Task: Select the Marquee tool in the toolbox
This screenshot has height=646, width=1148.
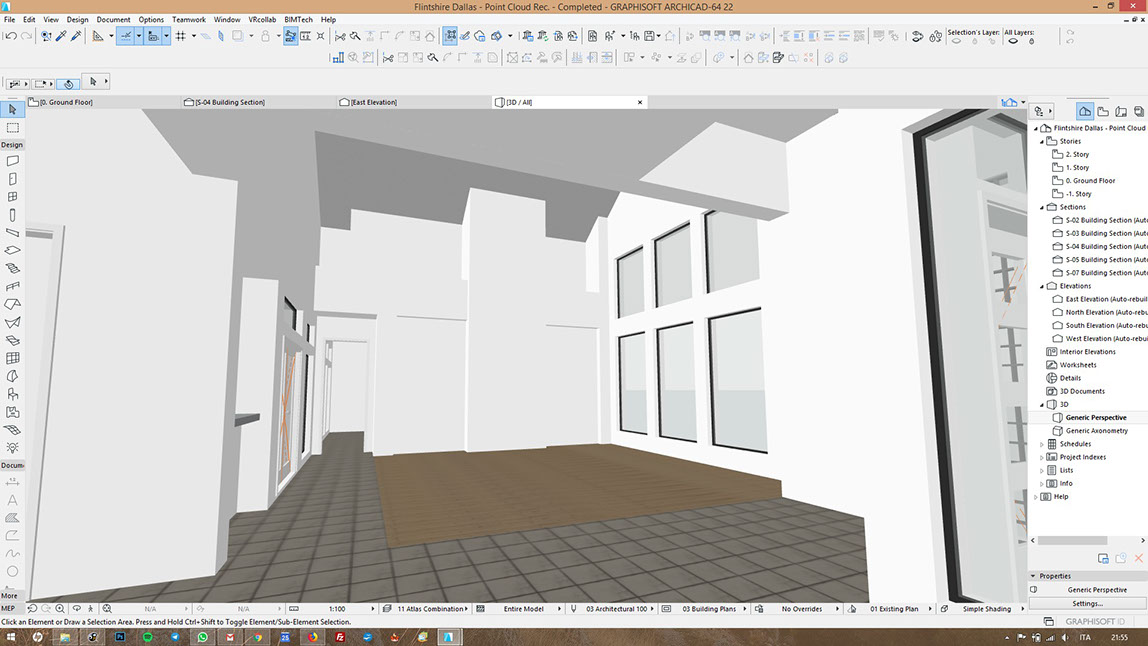Action: tap(13, 128)
